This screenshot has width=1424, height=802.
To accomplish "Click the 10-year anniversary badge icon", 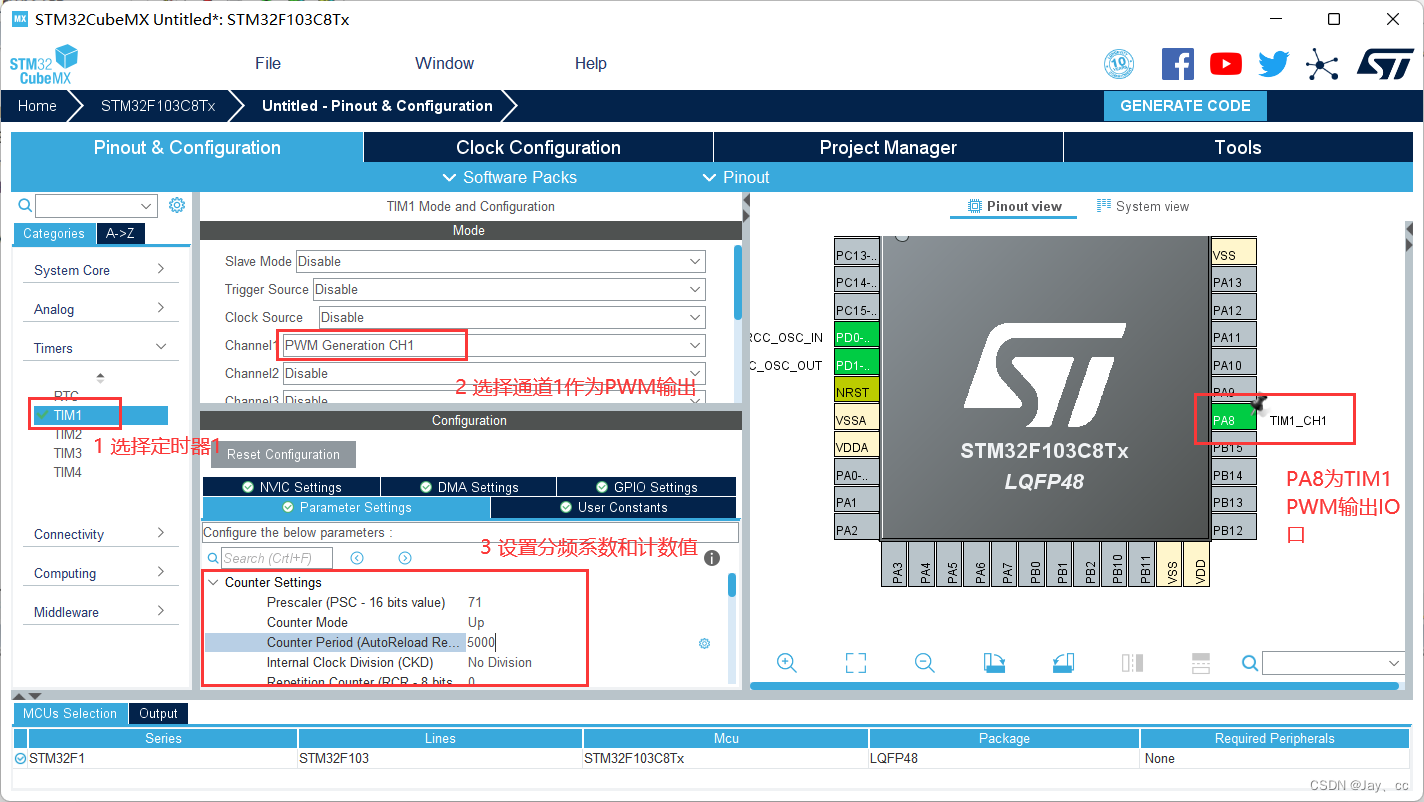I will point(1119,64).
